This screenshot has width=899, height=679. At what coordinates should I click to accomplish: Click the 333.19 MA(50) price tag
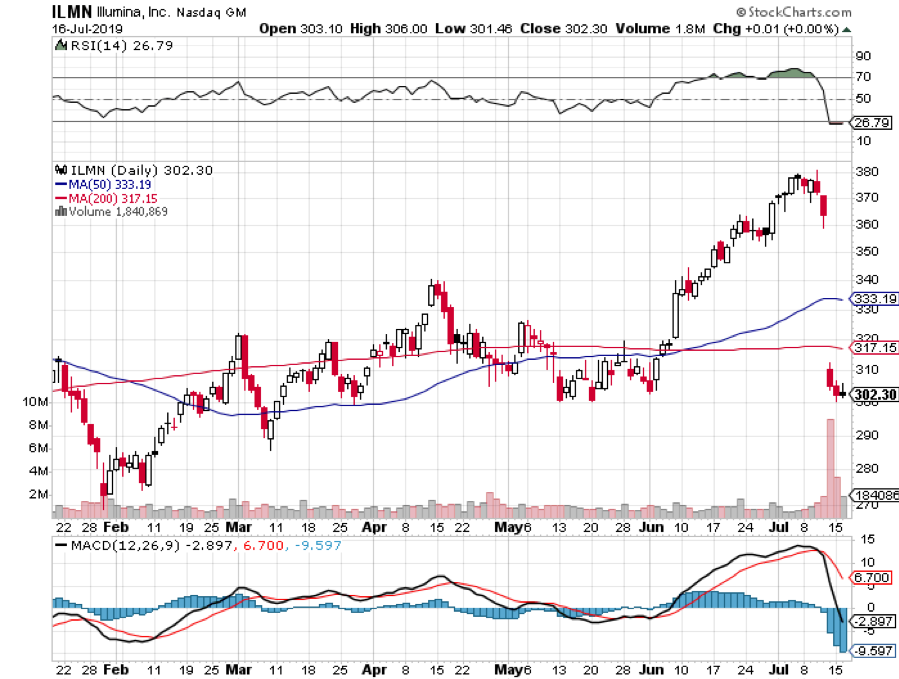click(874, 299)
